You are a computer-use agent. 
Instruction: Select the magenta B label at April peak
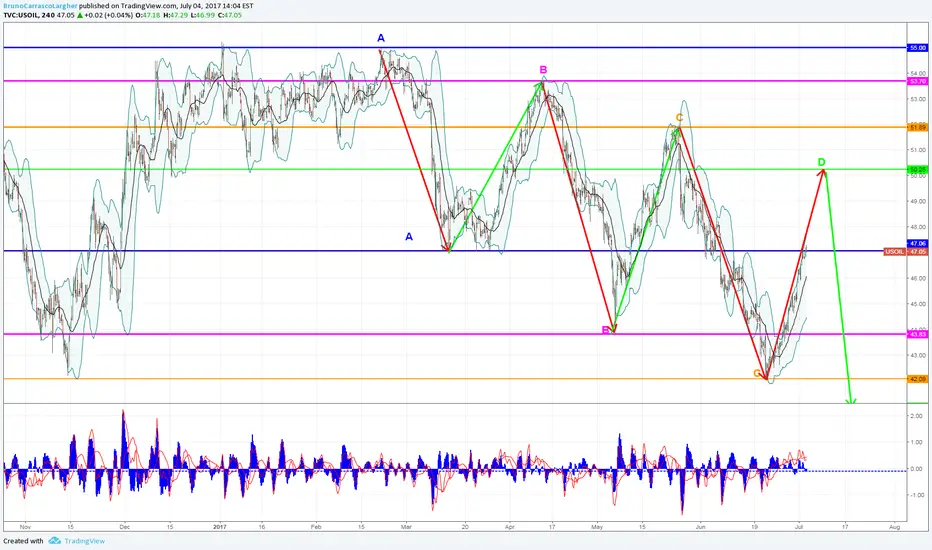543,70
